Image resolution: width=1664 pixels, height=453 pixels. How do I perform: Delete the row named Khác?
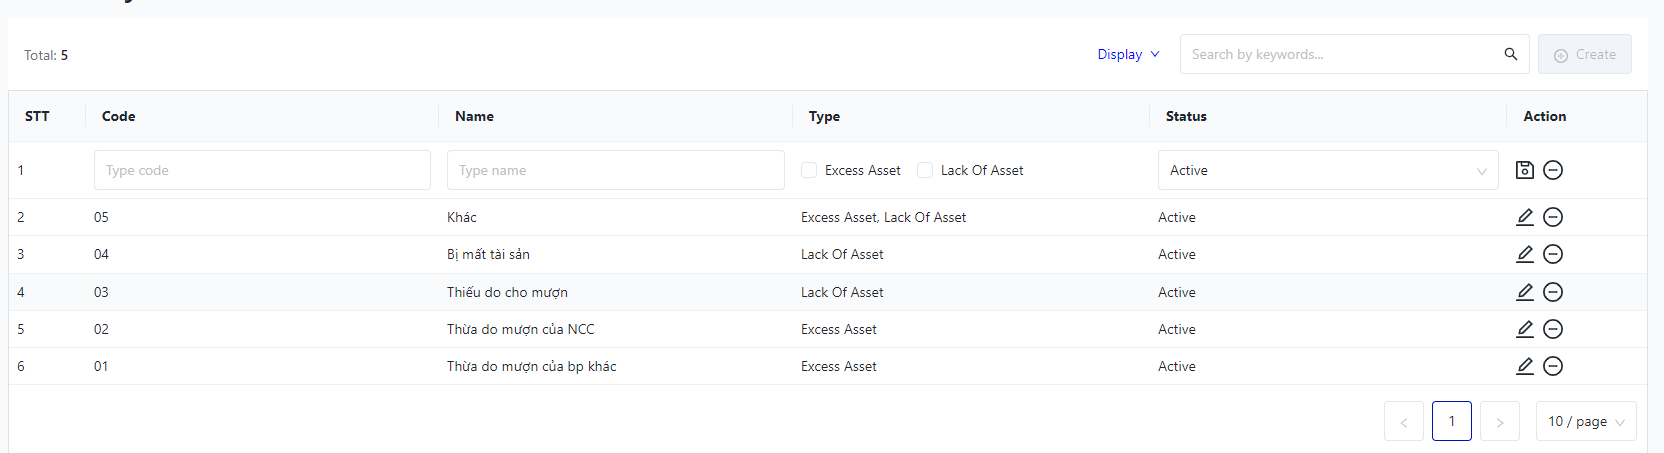[x=1553, y=217]
